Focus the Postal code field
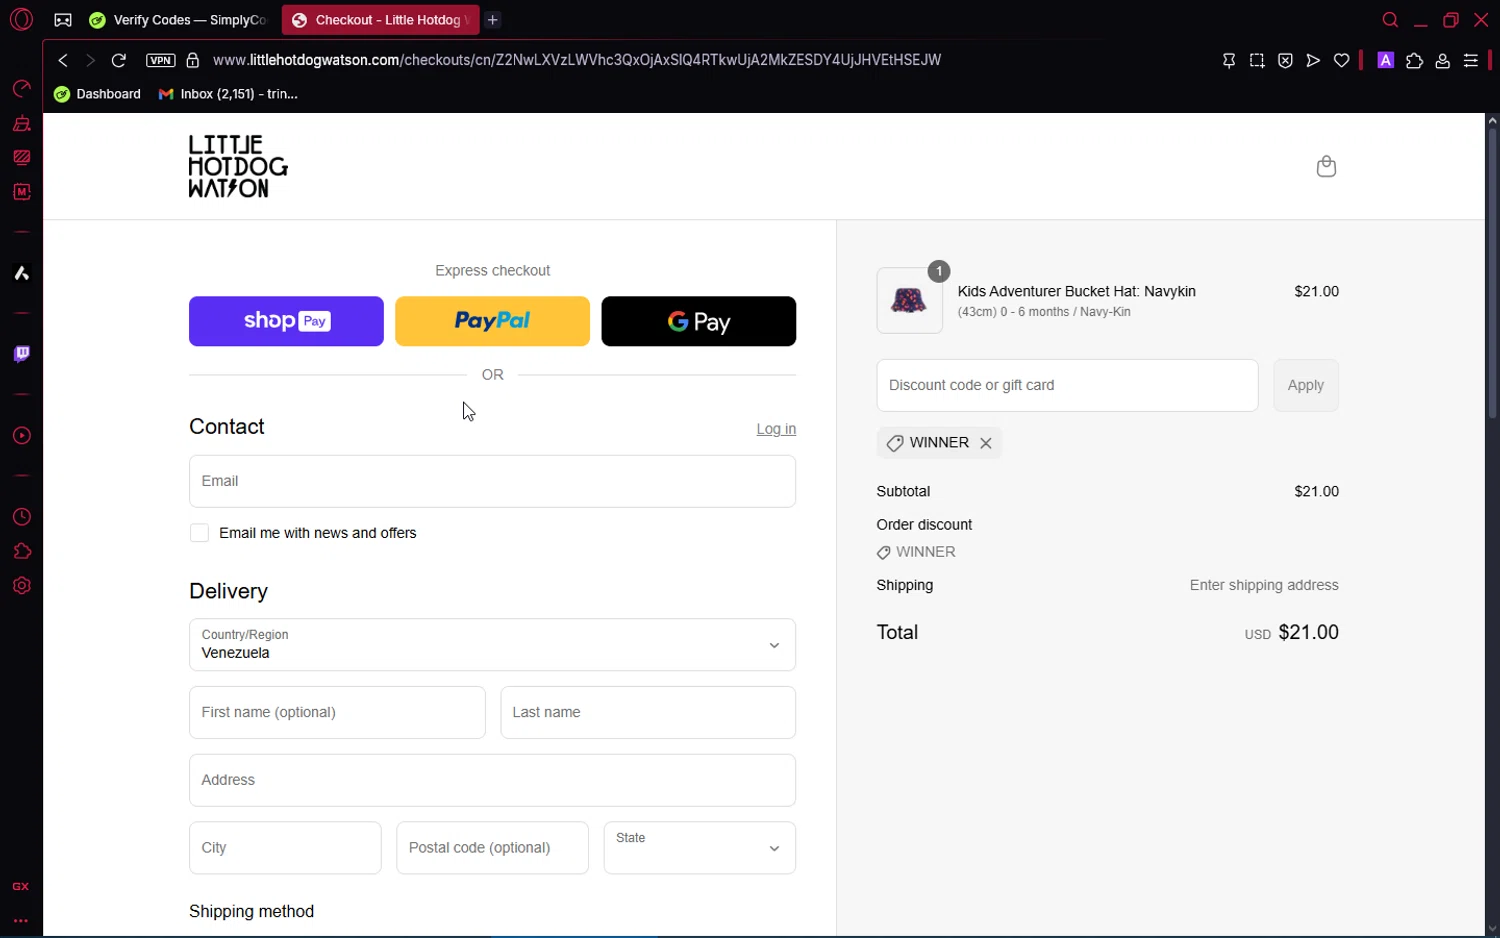Screen dimensions: 1500x938 (492, 848)
